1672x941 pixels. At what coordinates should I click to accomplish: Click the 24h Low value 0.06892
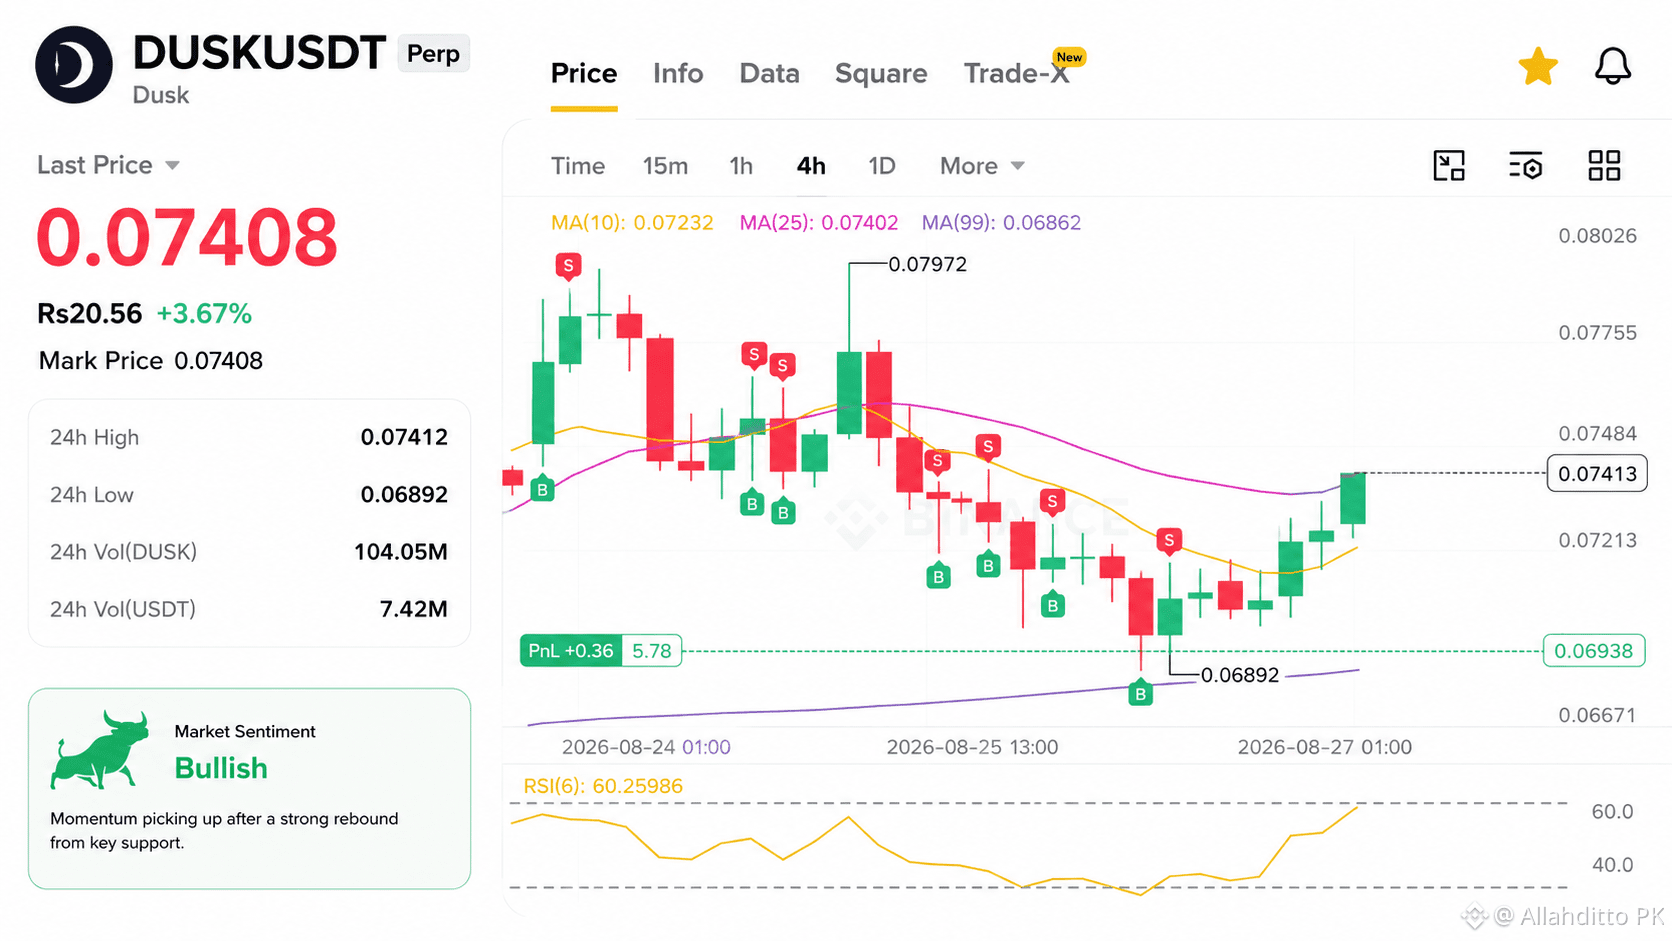(x=404, y=495)
